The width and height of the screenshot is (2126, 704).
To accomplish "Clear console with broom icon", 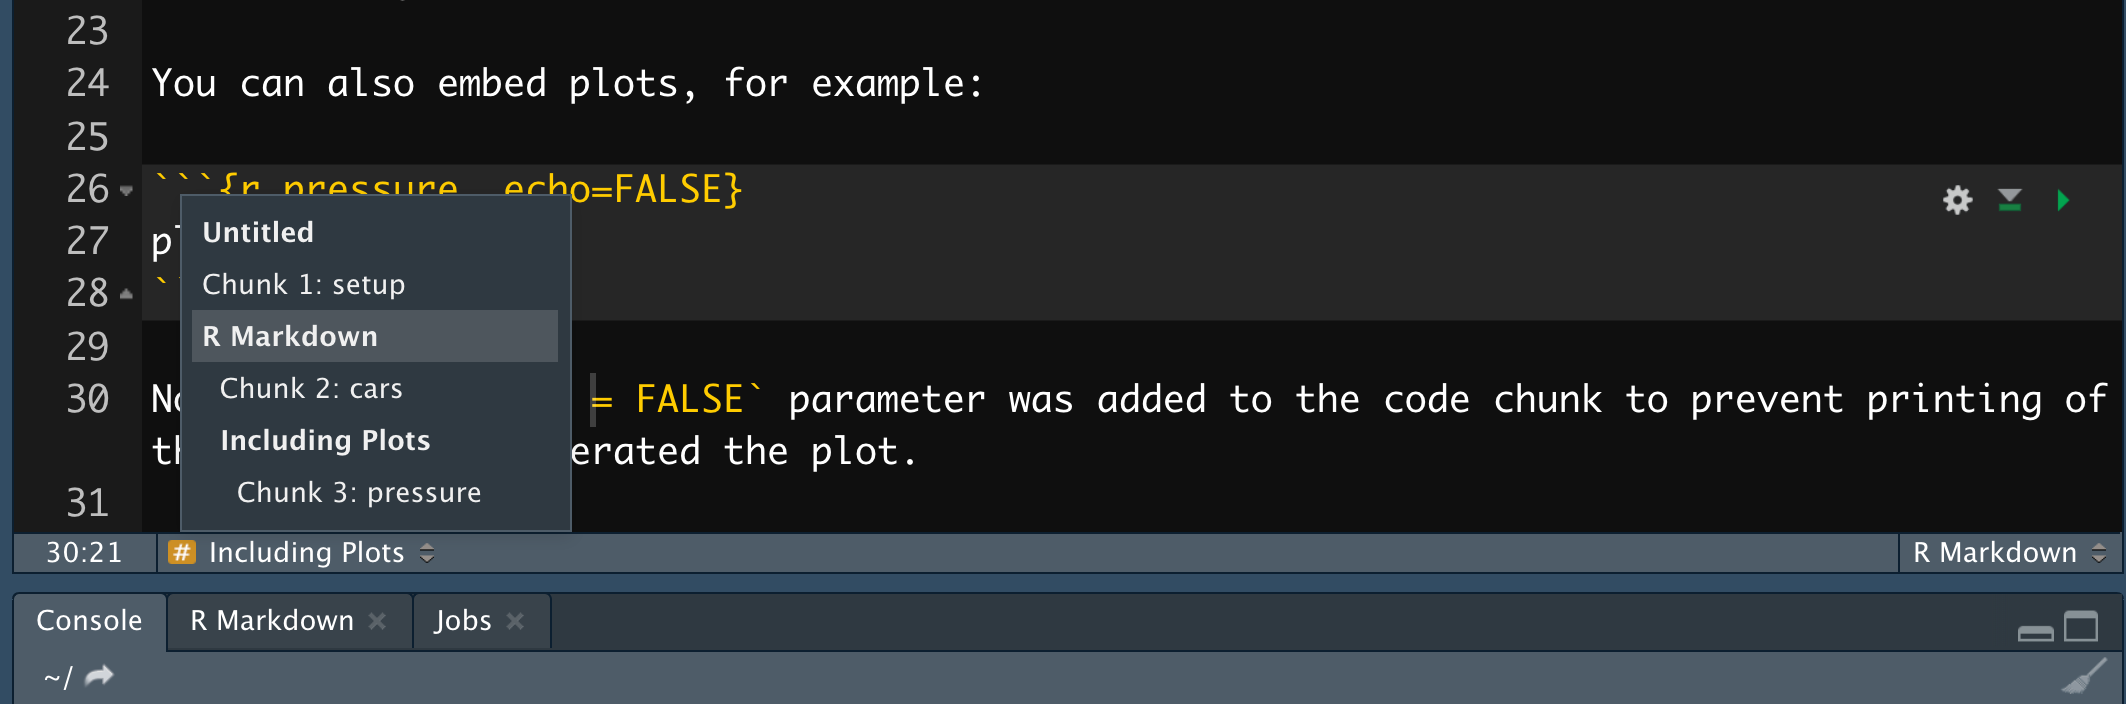I will (2084, 677).
